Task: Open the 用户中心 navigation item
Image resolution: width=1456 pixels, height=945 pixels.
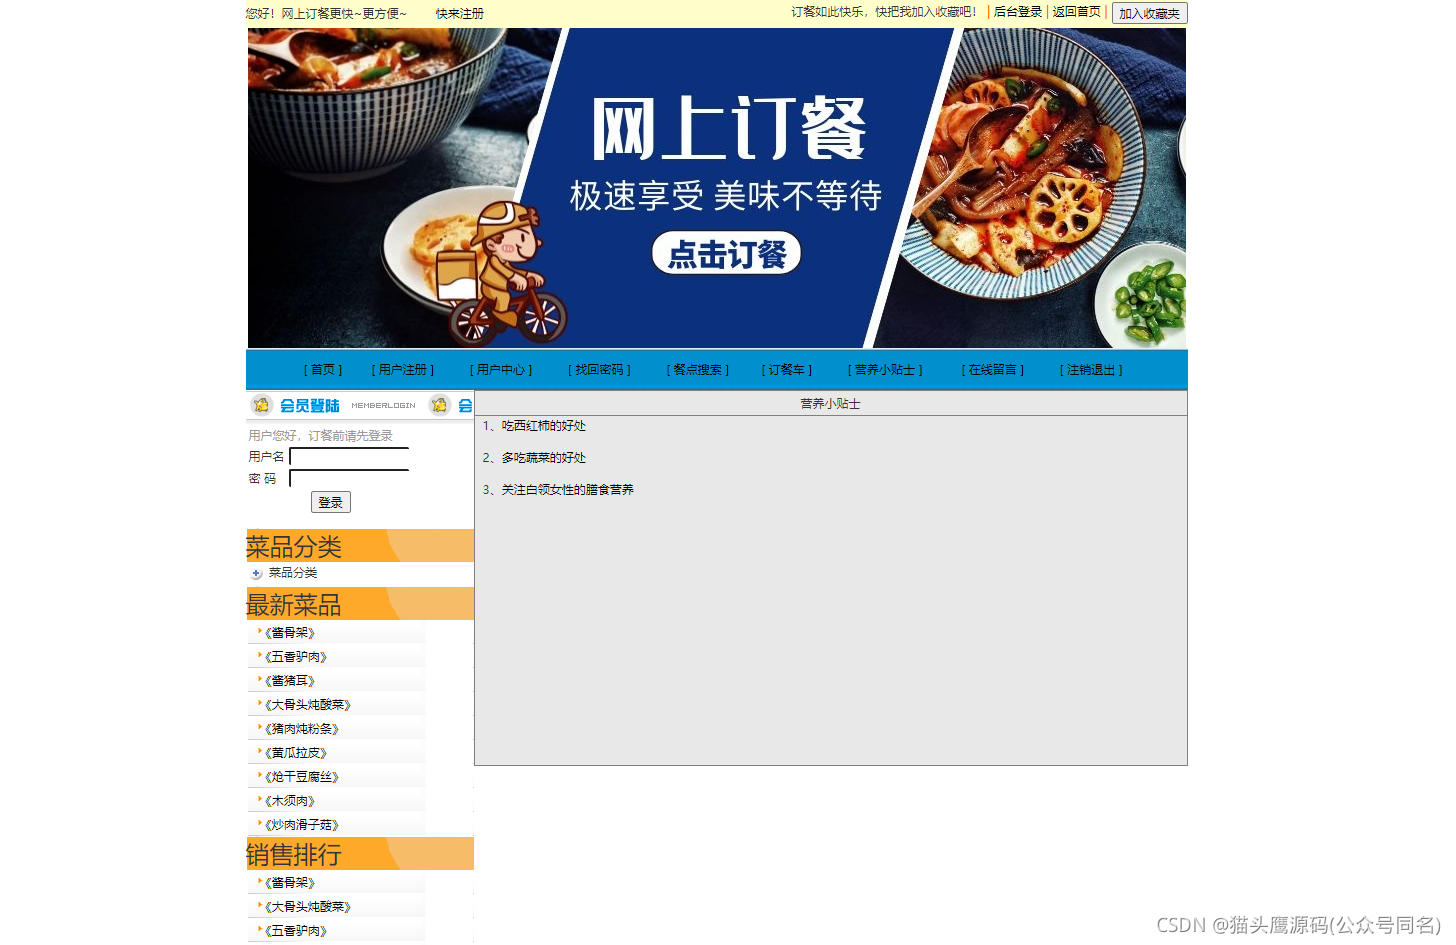Action: pyautogui.click(x=501, y=370)
